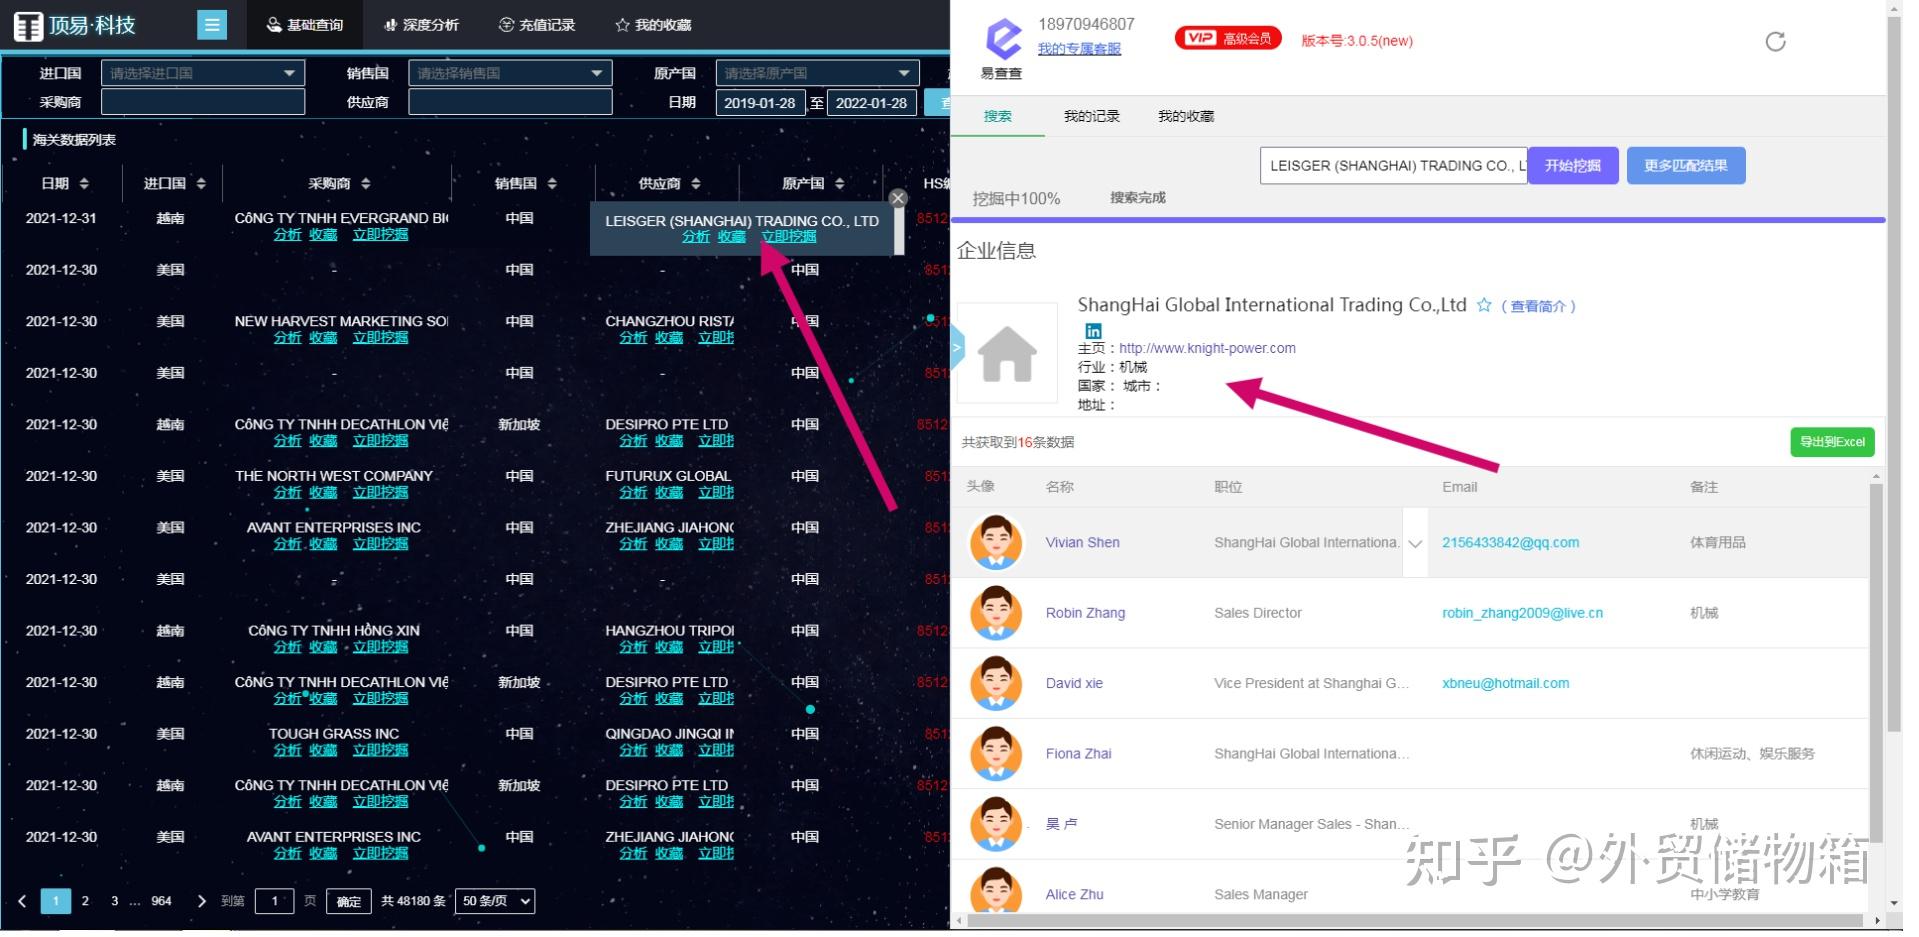Image resolution: width=1919 pixels, height=937 pixels.
Task: Click the company search input box
Action: point(1393,166)
